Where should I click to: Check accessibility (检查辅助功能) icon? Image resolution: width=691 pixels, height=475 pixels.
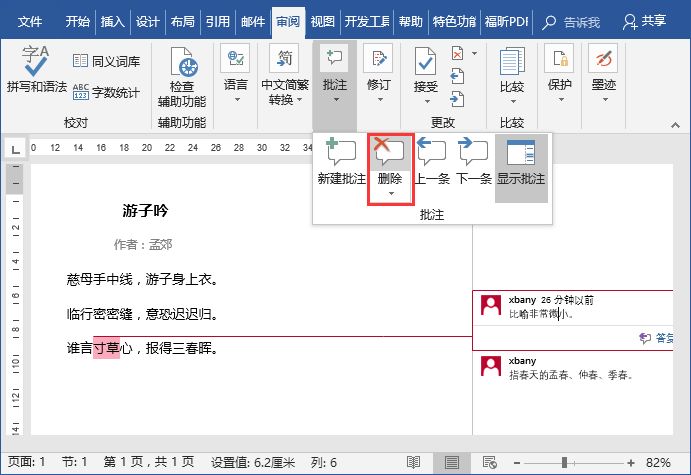tap(182, 62)
